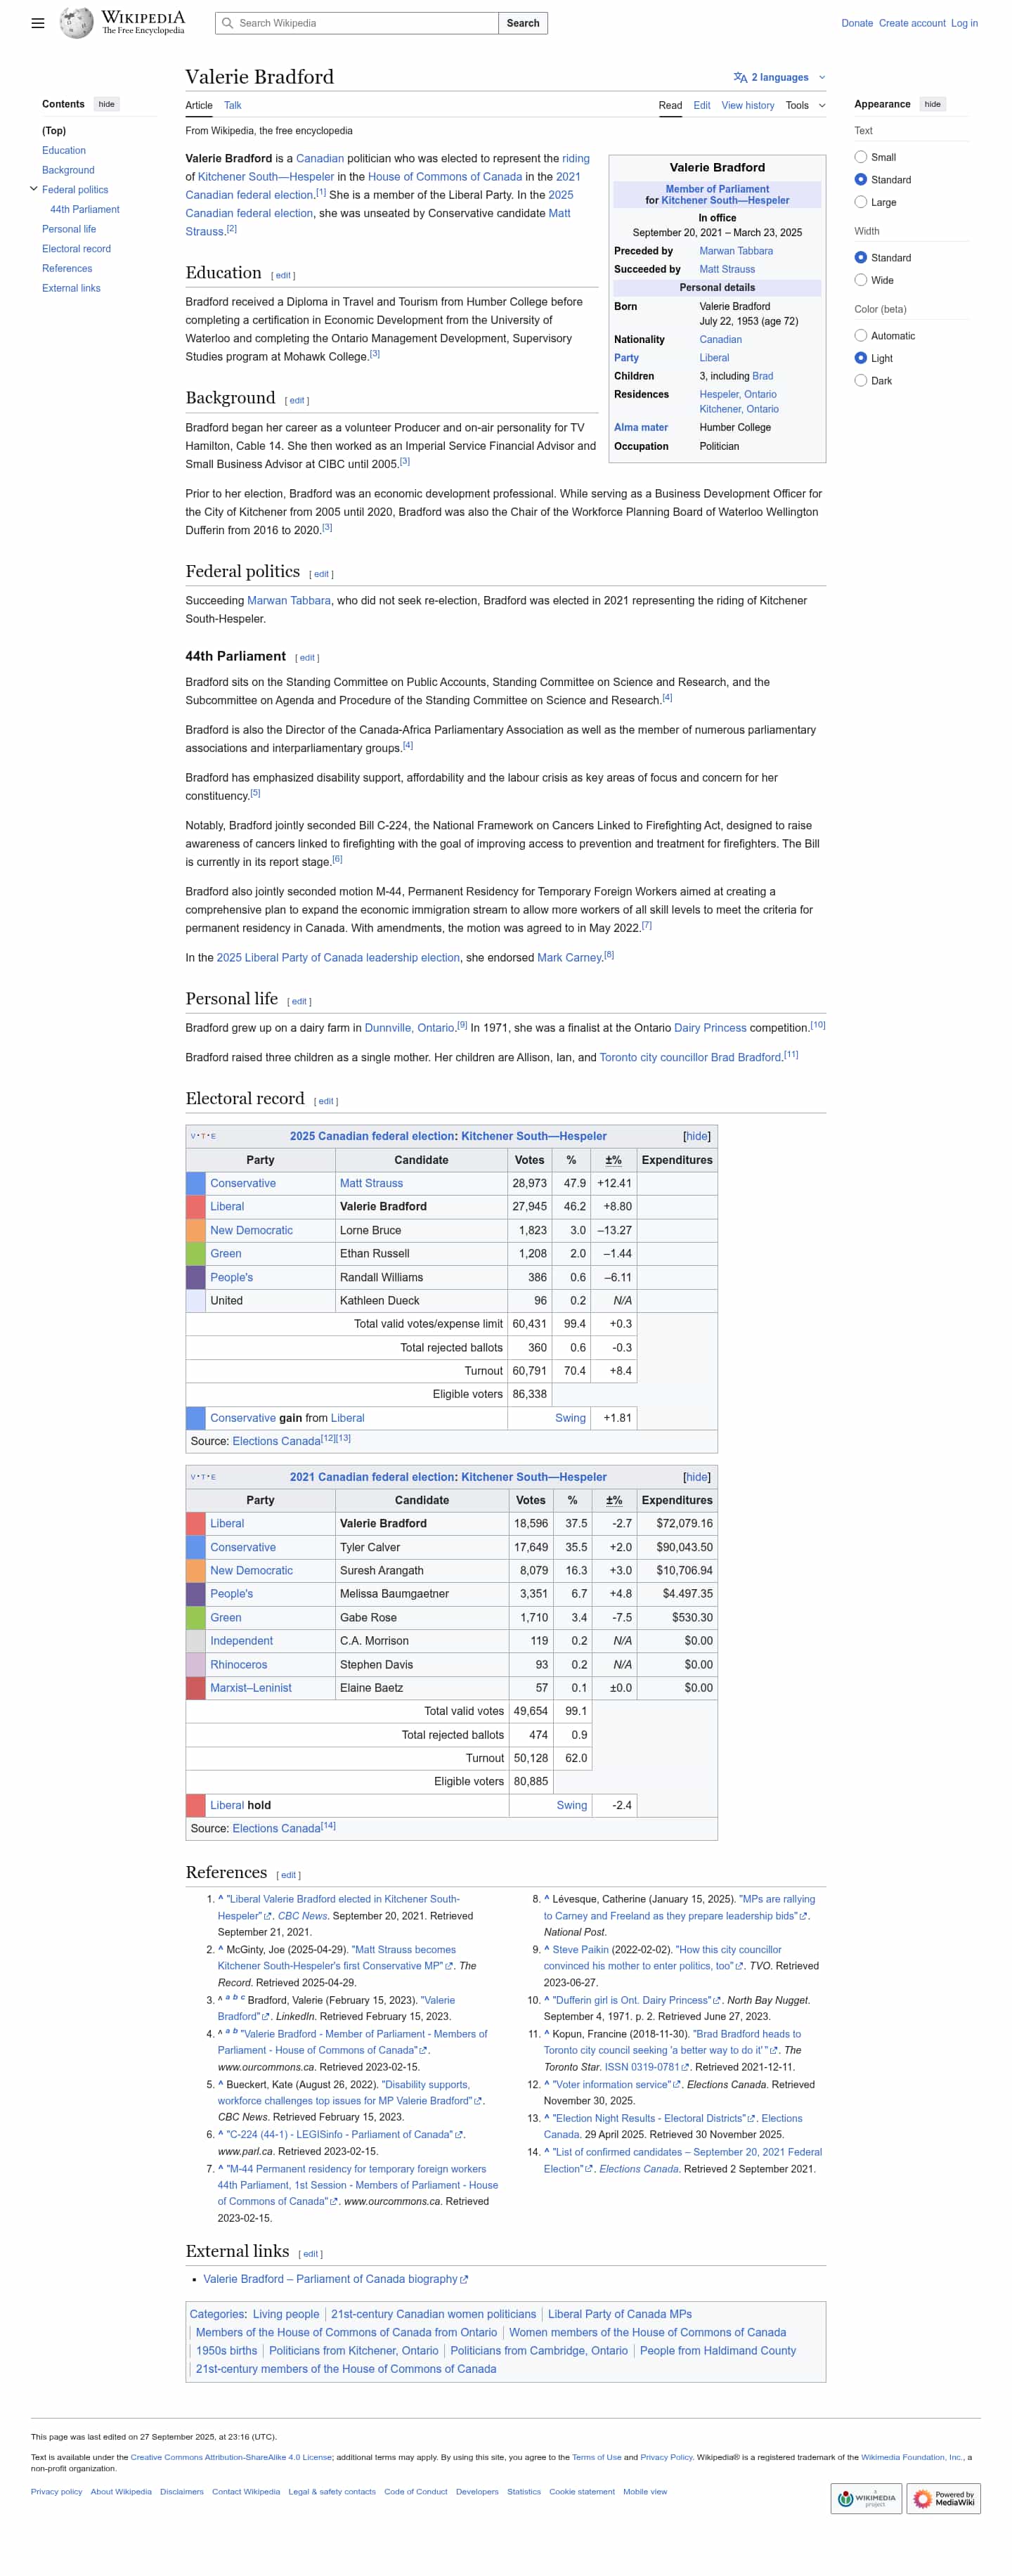1012x2576 pixels.
Task: Go to Personal life in contents
Action: pyautogui.click(x=69, y=229)
